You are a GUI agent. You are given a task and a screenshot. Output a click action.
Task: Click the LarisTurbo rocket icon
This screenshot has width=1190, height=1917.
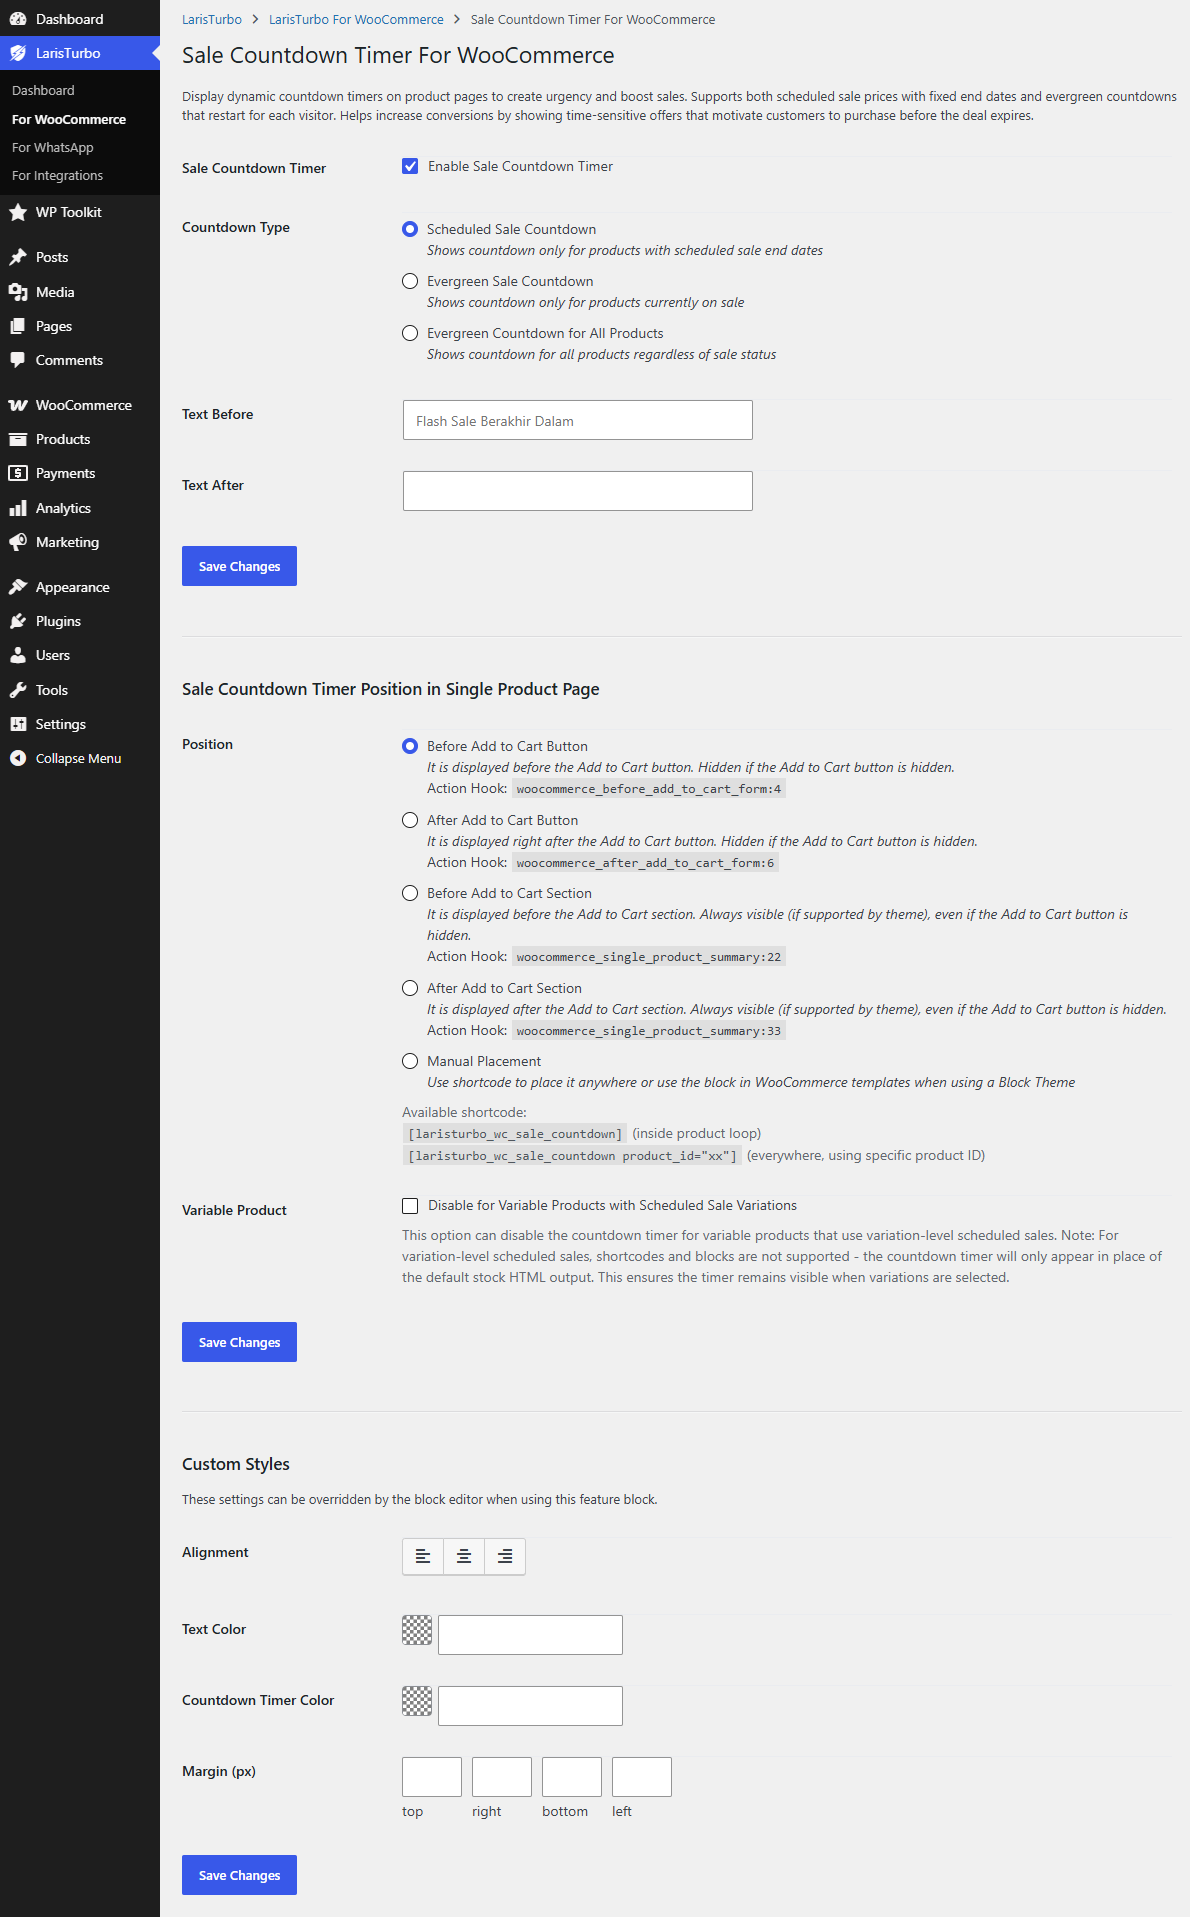[18, 53]
